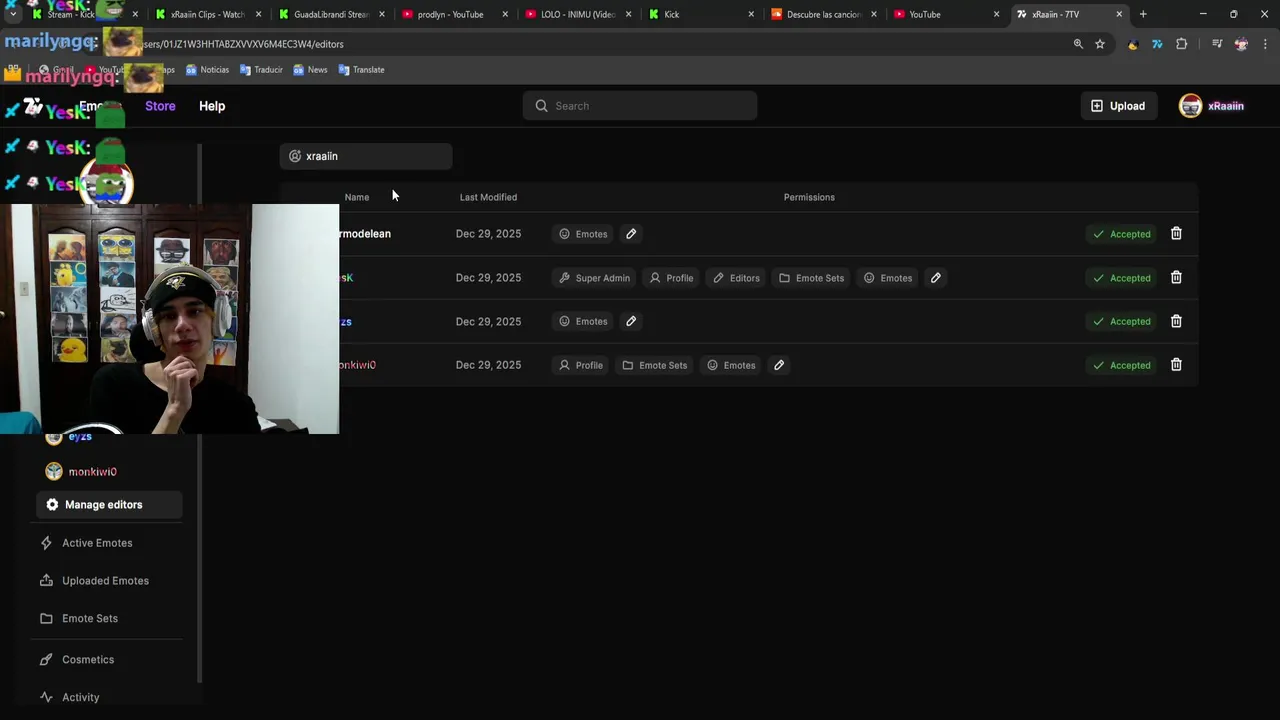The width and height of the screenshot is (1280, 720).
Task: Open Manage editors page
Action: click(109, 505)
